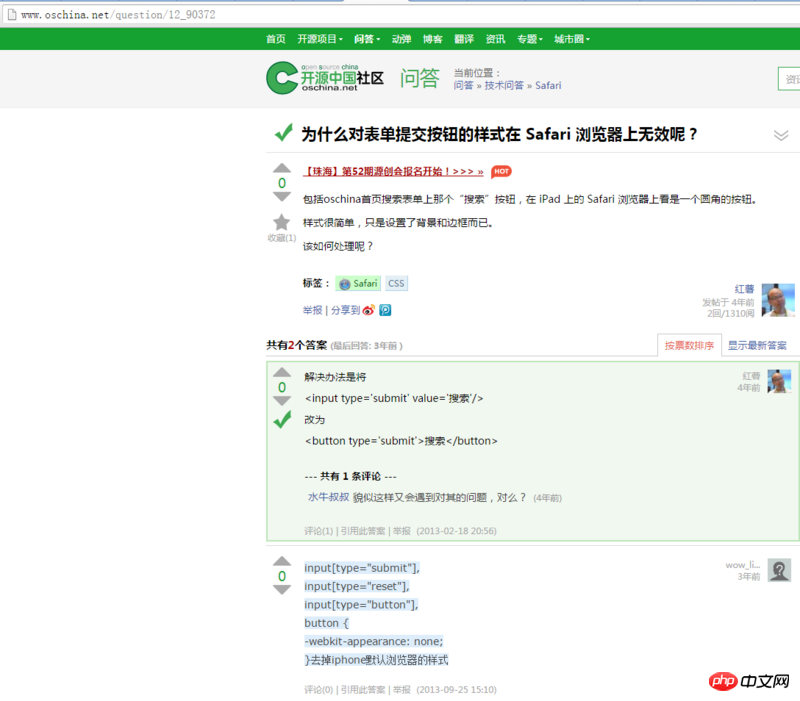Click the 技术问答 breadcrumb link
This screenshot has width=800, height=701.
pos(504,85)
